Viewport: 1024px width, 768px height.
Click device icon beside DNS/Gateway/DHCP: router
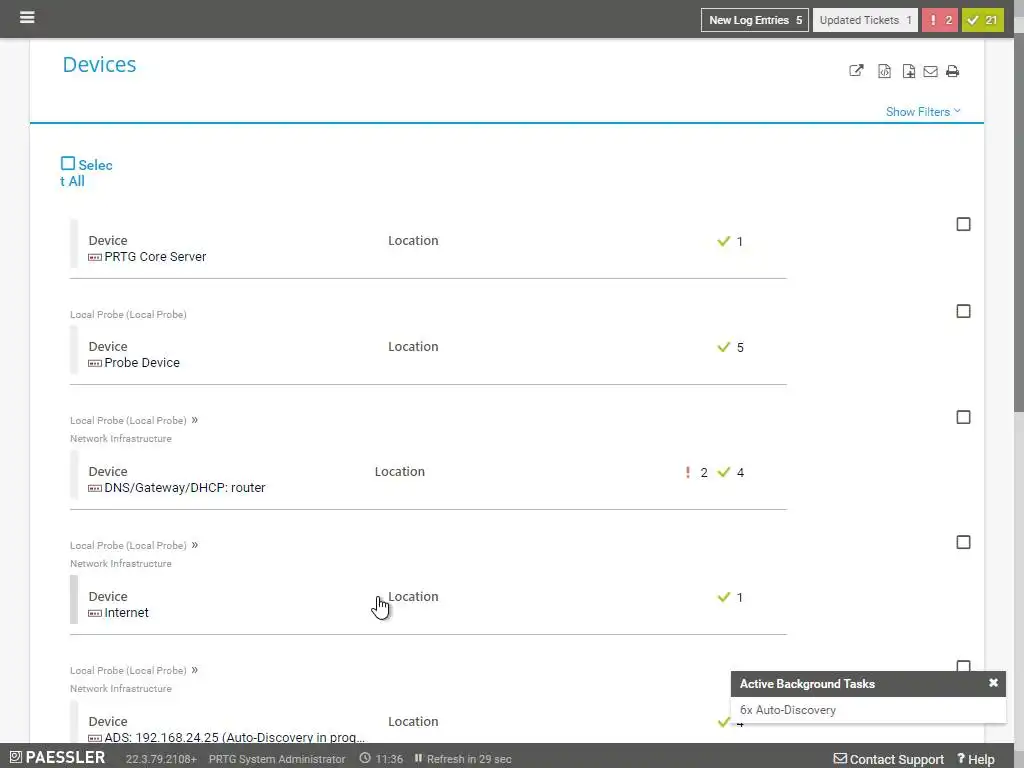click(x=95, y=488)
